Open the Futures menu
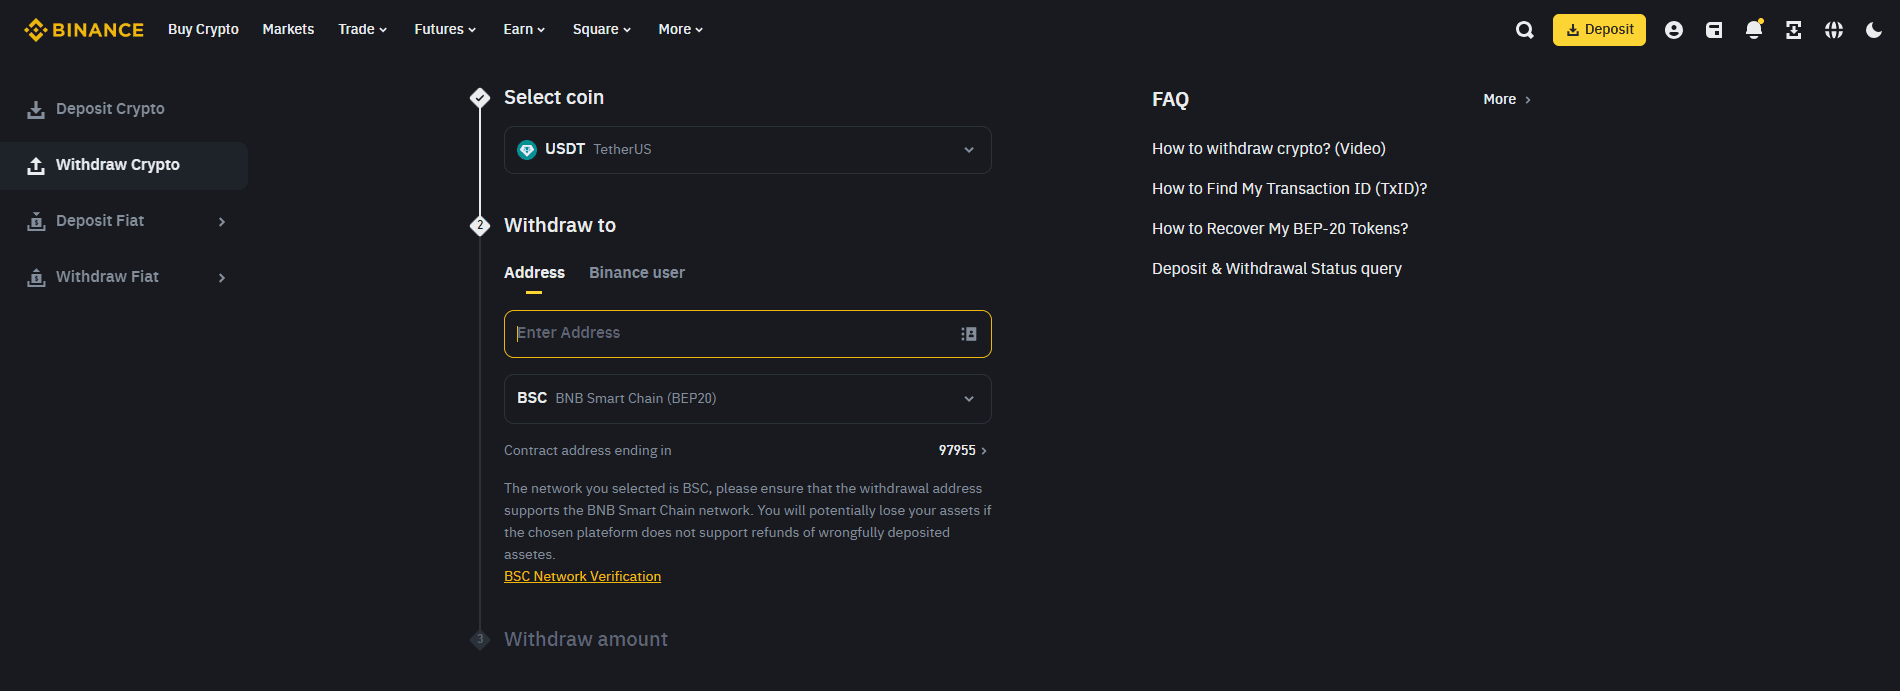1900x691 pixels. [445, 30]
